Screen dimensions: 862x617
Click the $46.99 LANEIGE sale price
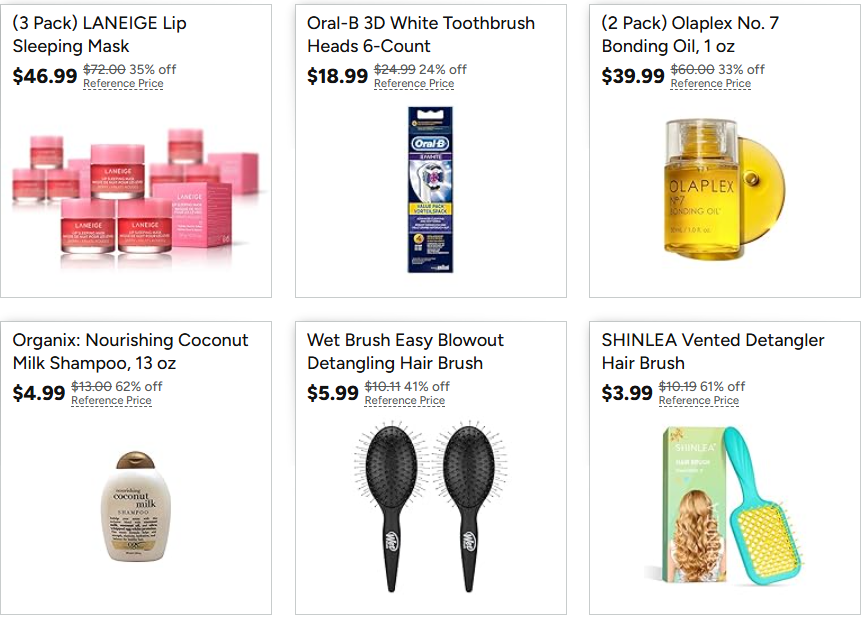[x=45, y=76]
